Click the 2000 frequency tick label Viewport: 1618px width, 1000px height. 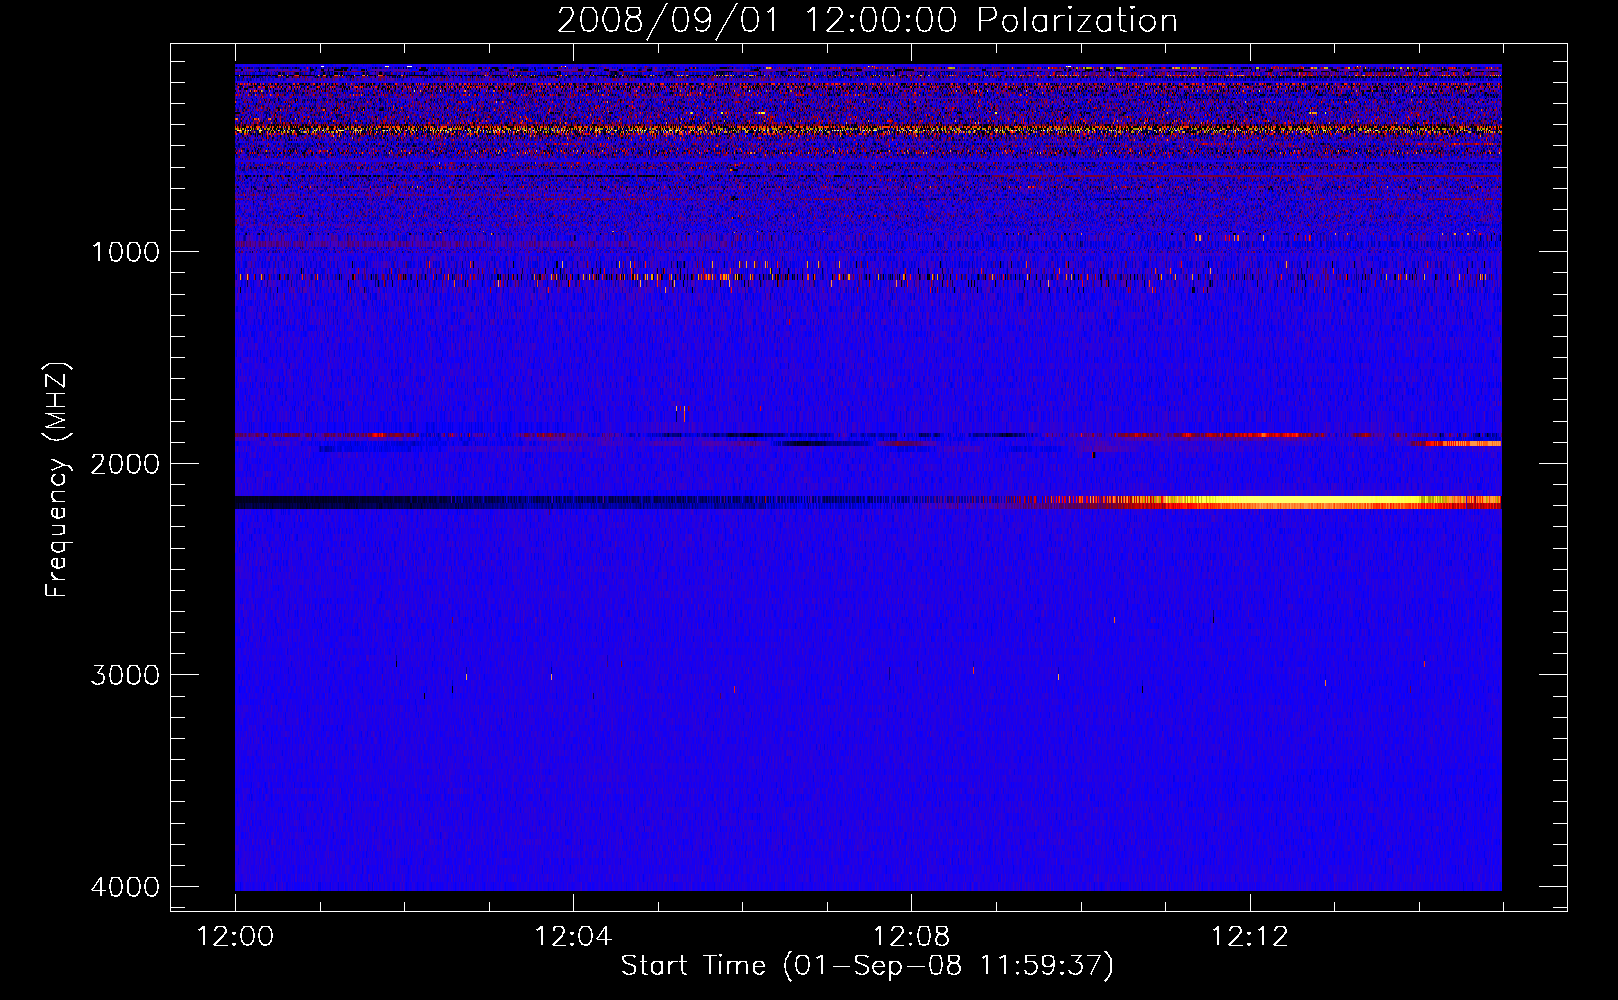[x=125, y=464]
